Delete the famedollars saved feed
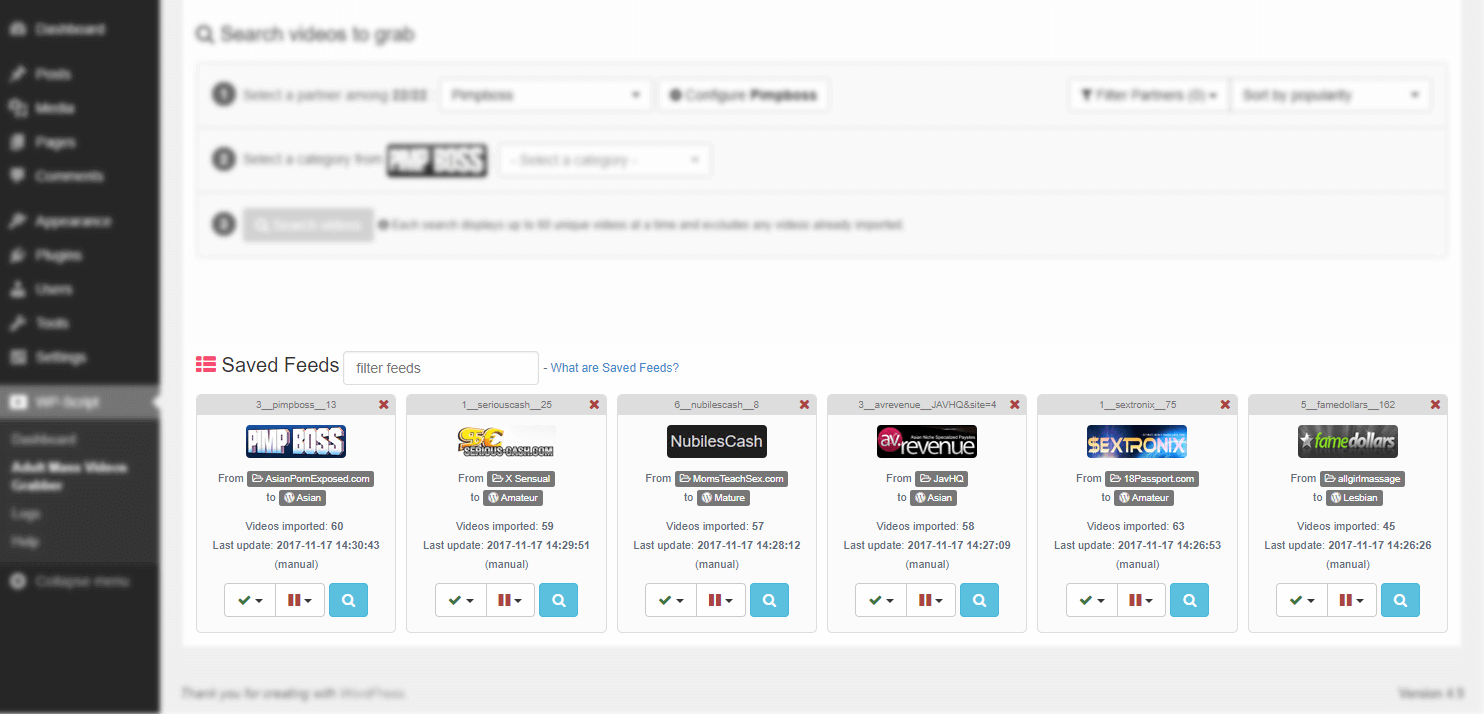 [x=1435, y=405]
